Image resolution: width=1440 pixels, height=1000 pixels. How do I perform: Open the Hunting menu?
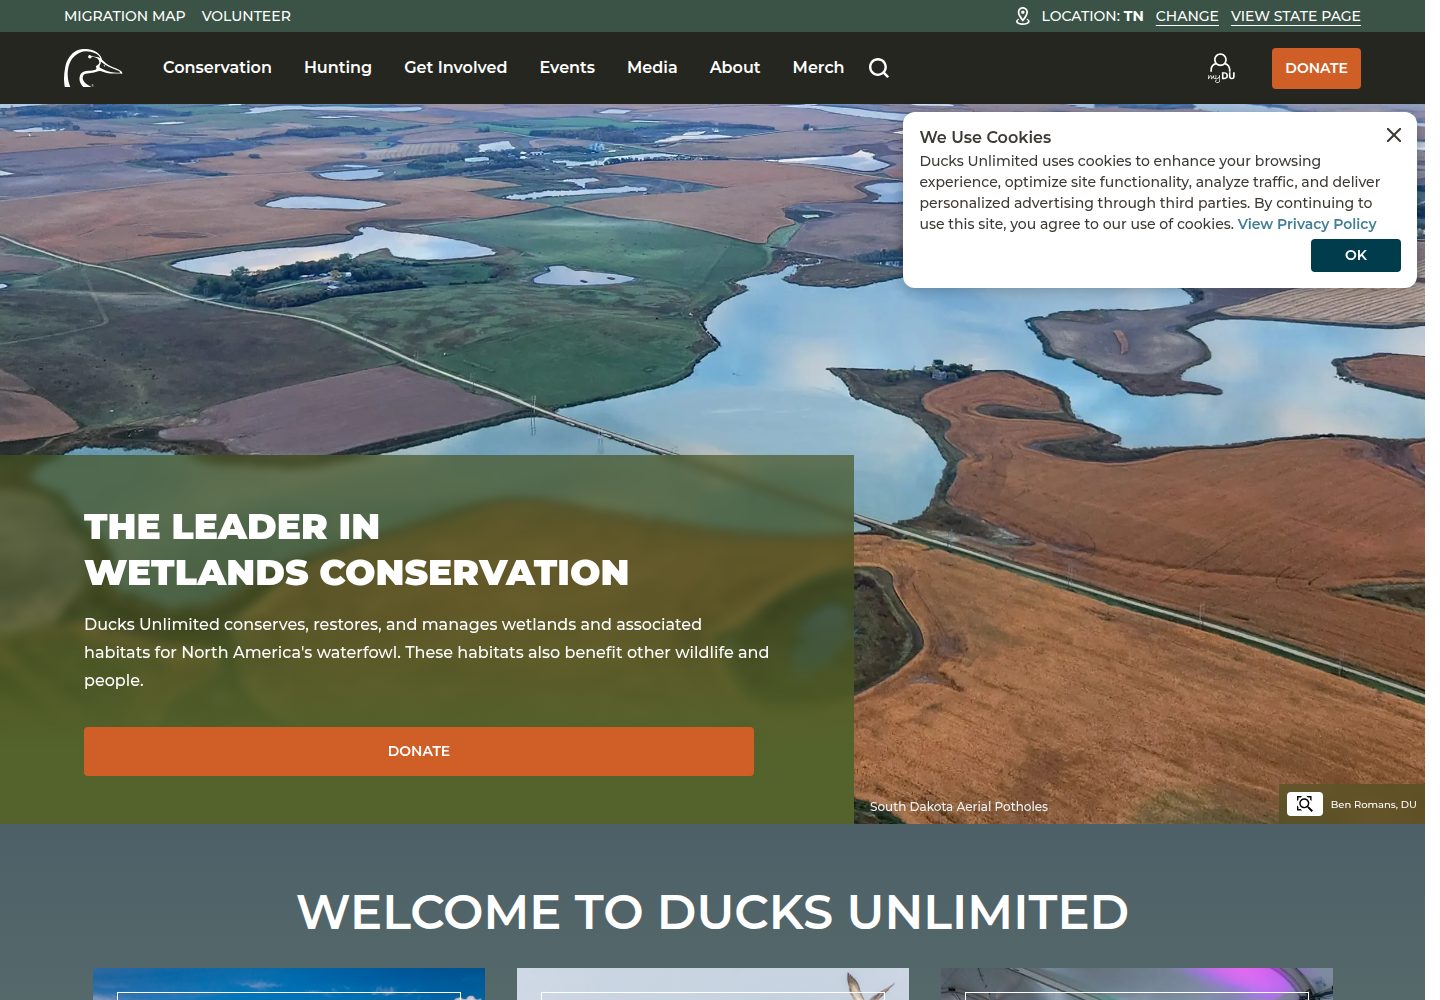pyautogui.click(x=338, y=67)
